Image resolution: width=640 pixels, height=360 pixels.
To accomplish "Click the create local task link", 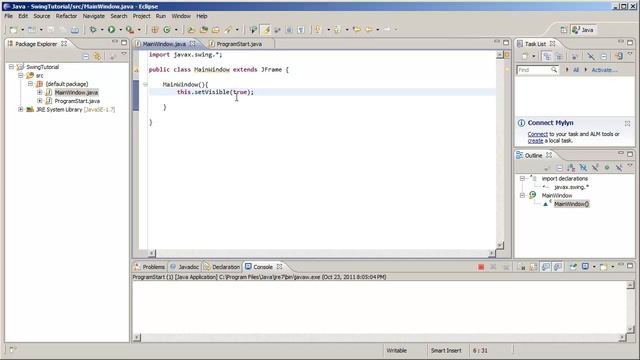I will click(x=535, y=140).
